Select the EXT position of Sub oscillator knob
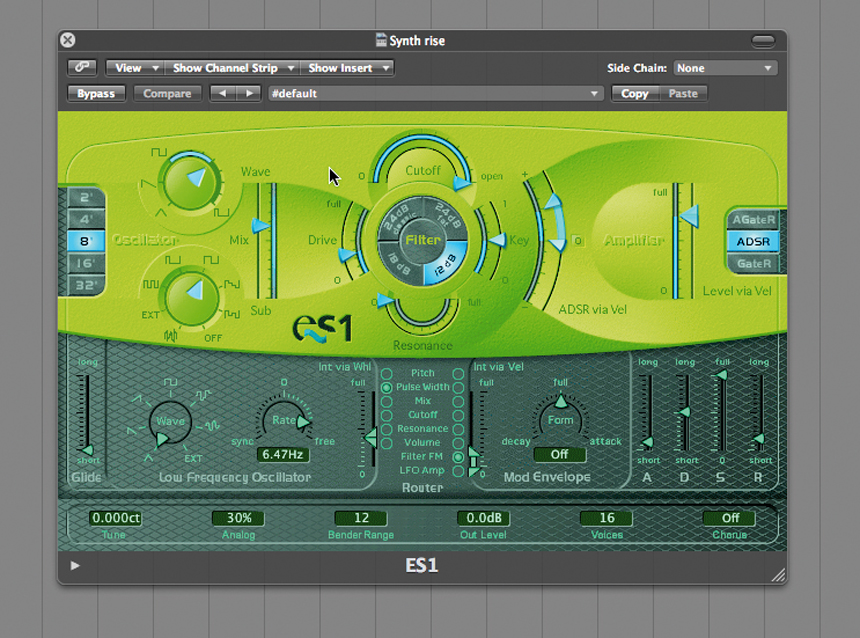Screen dimensions: 860x638 click(x=150, y=315)
